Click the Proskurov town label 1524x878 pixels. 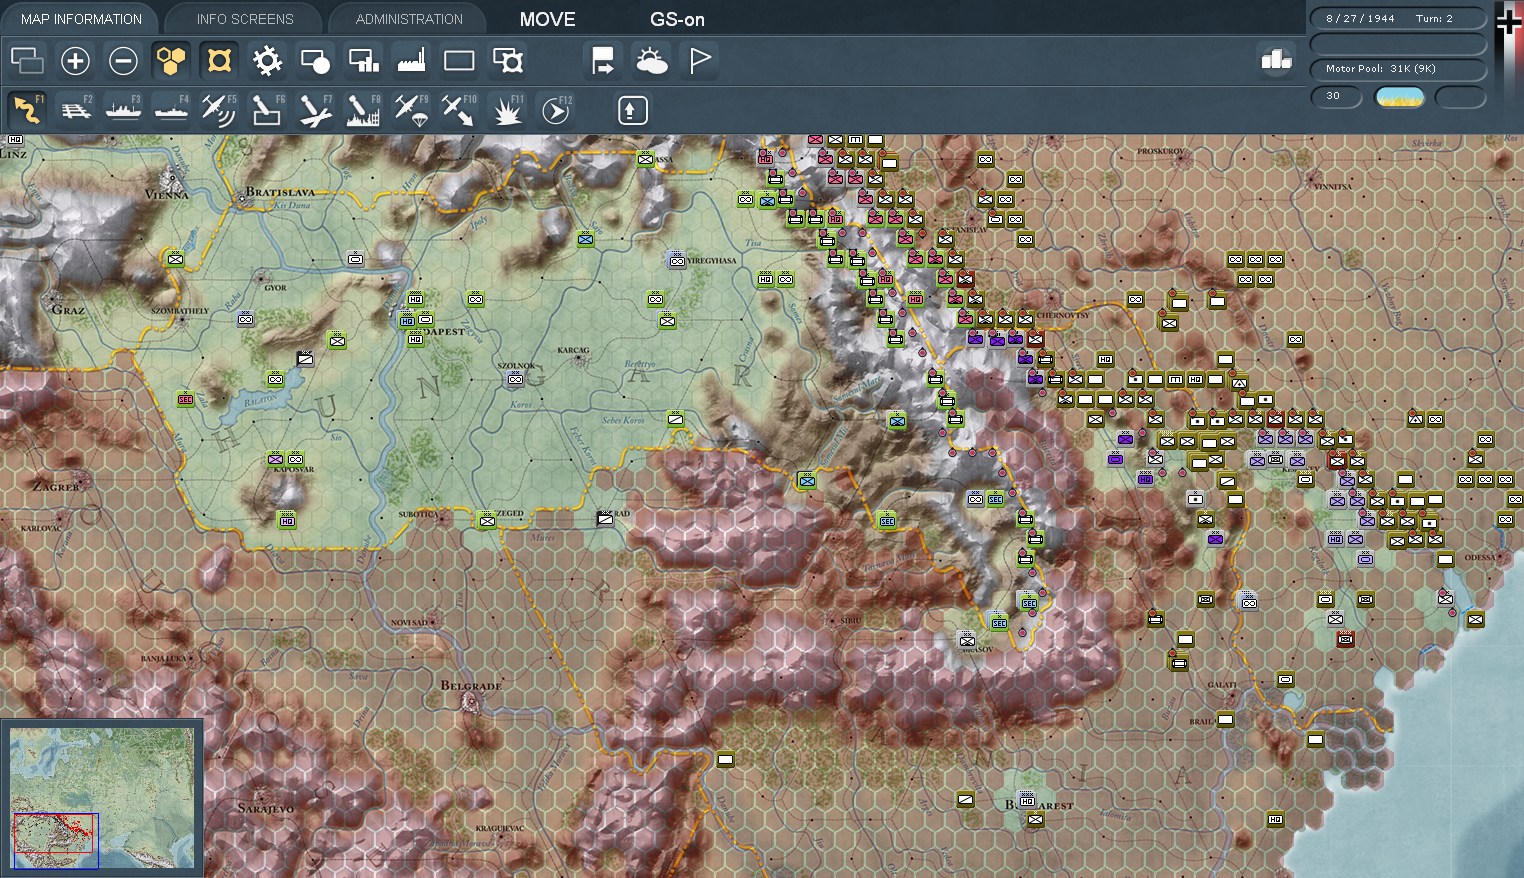(1160, 152)
